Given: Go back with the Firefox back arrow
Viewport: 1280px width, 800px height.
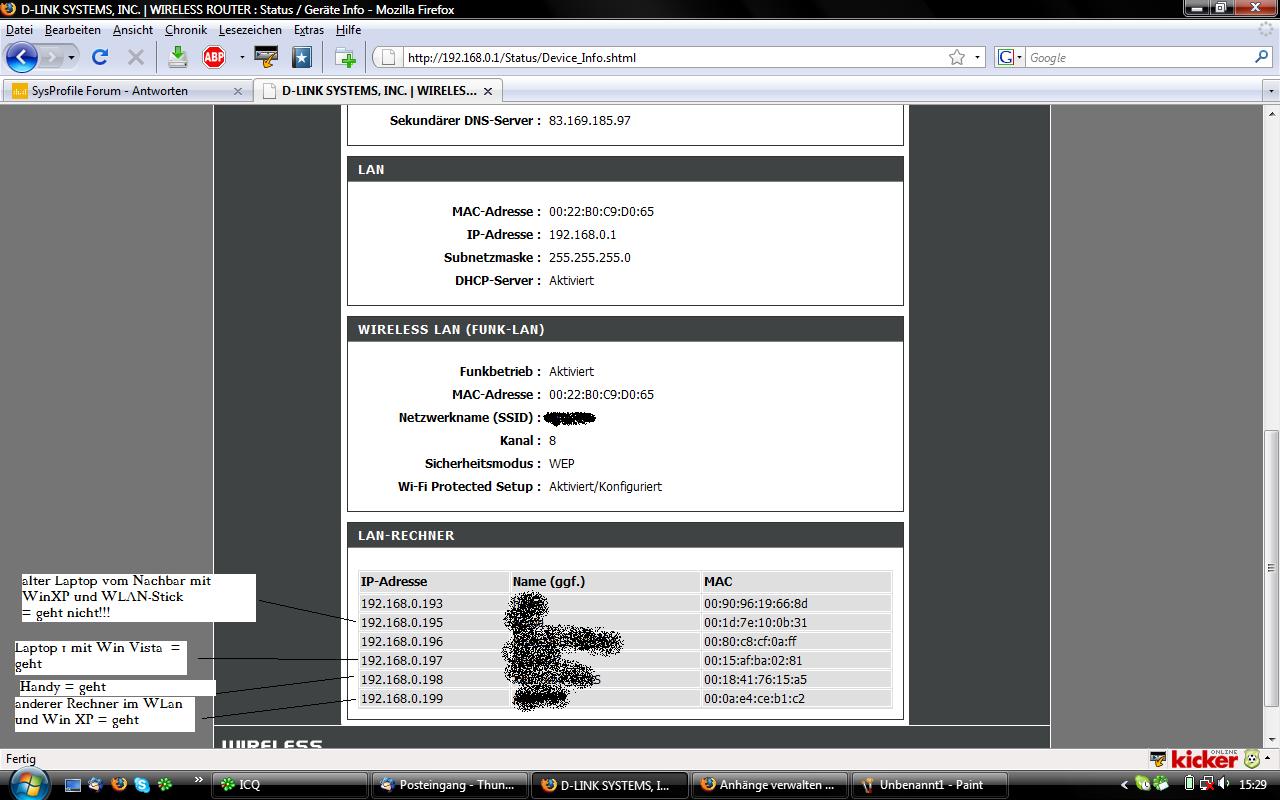Looking at the screenshot, I should 22,57.
